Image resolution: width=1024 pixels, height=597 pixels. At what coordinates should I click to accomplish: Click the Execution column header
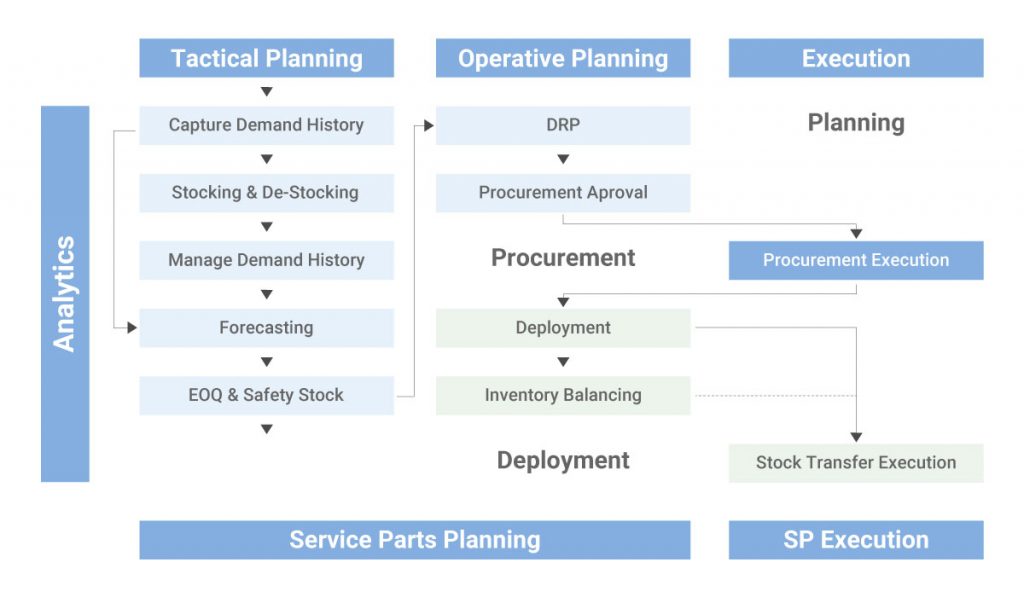coord(856,58)
